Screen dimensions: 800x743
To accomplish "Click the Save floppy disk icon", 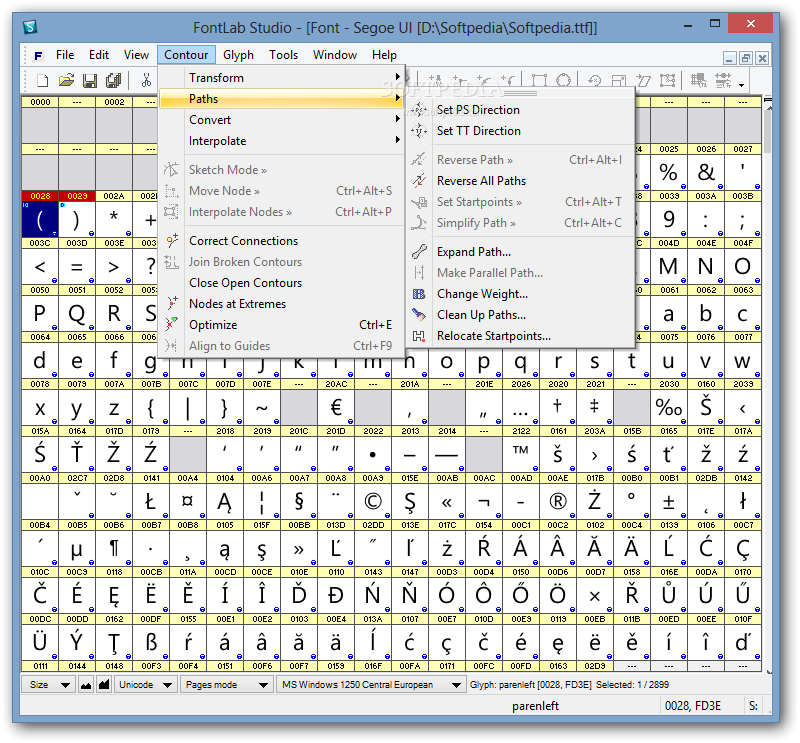I will coord(90,80).
